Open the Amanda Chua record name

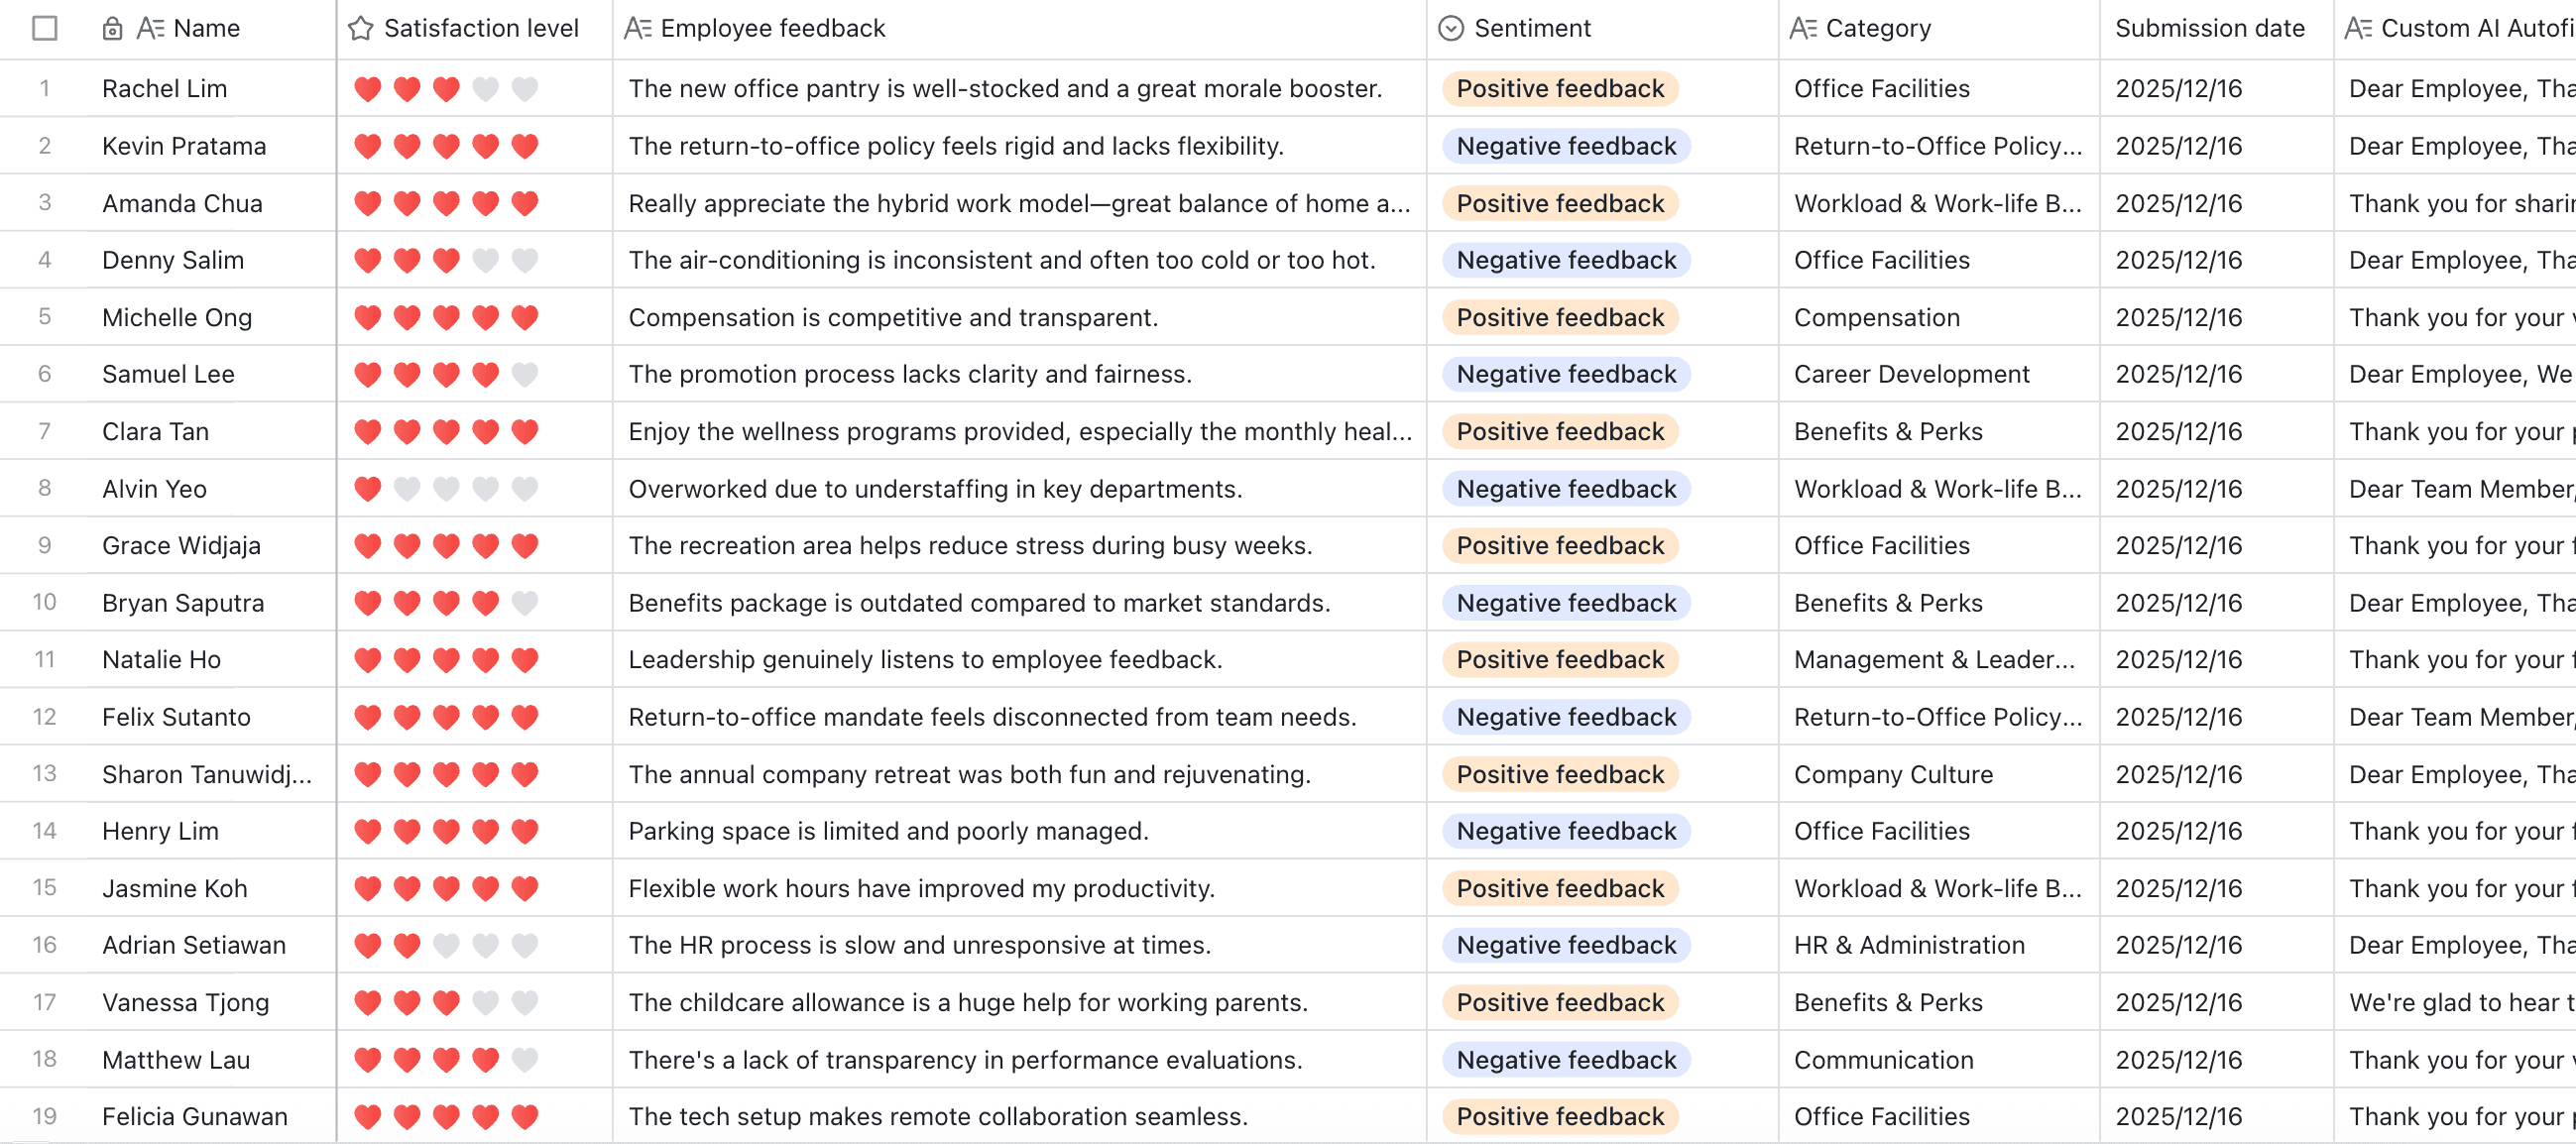coord(182,204)
